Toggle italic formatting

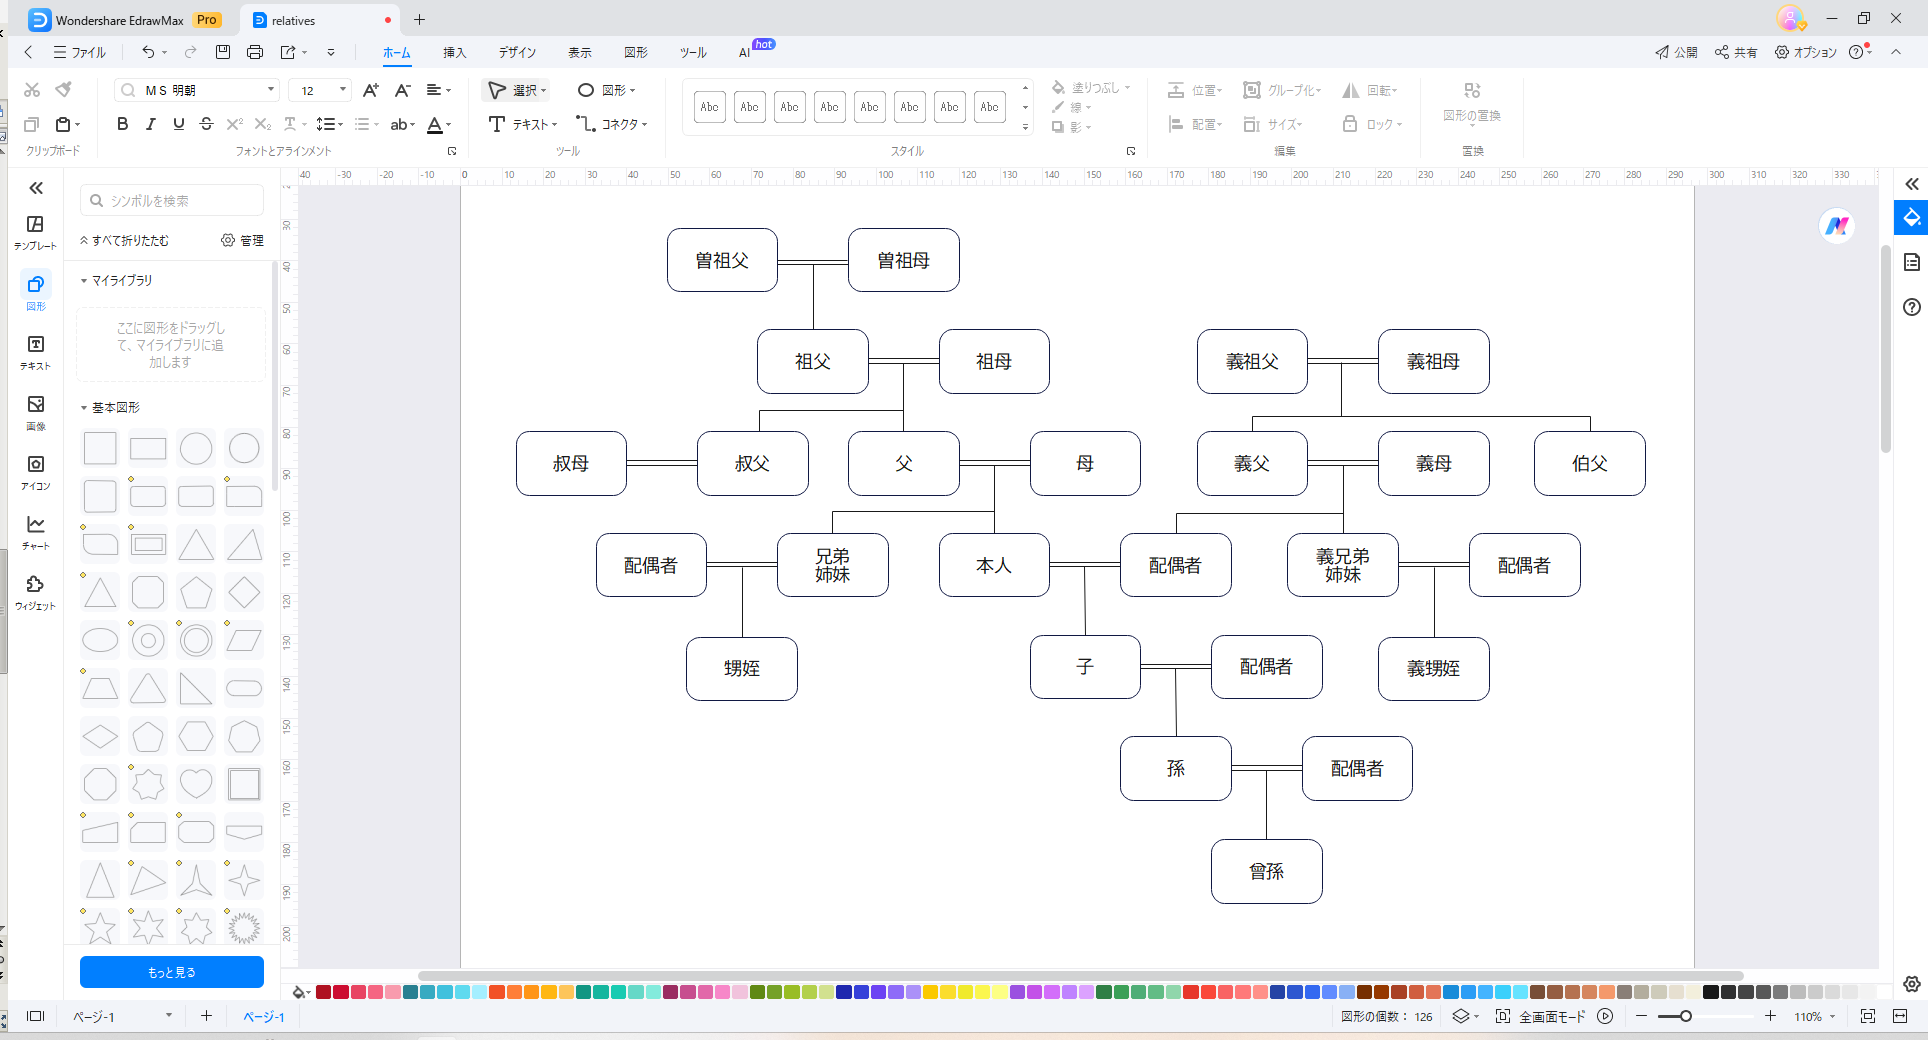(150, 124)
